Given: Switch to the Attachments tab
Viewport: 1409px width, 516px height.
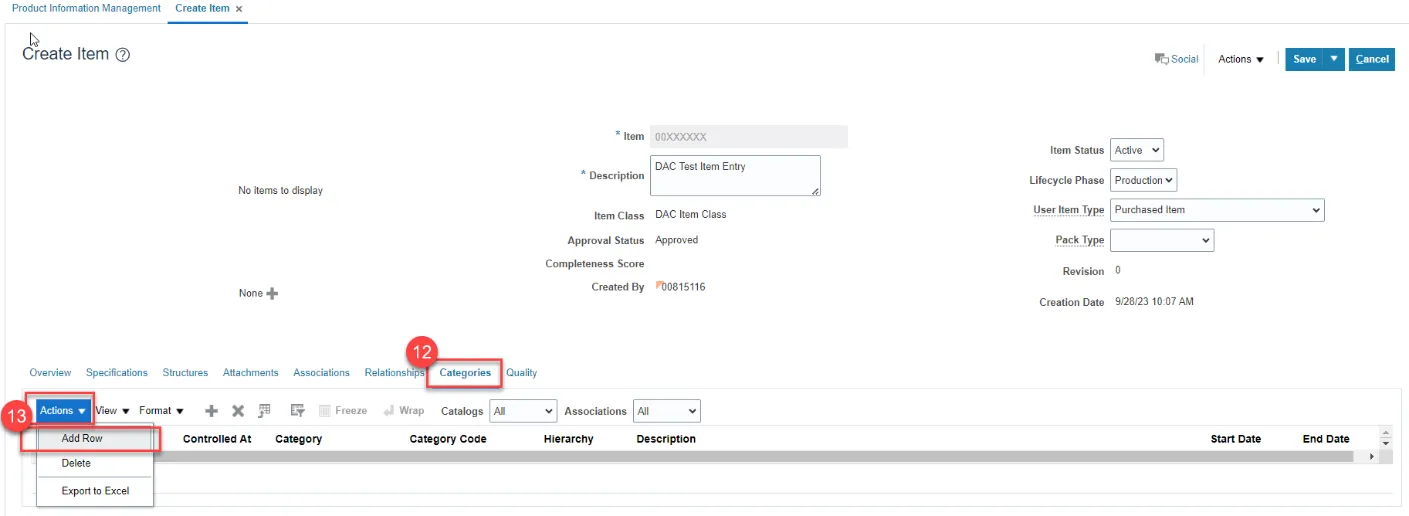Looking at the screenshot, I should click(x=250, y=372).
